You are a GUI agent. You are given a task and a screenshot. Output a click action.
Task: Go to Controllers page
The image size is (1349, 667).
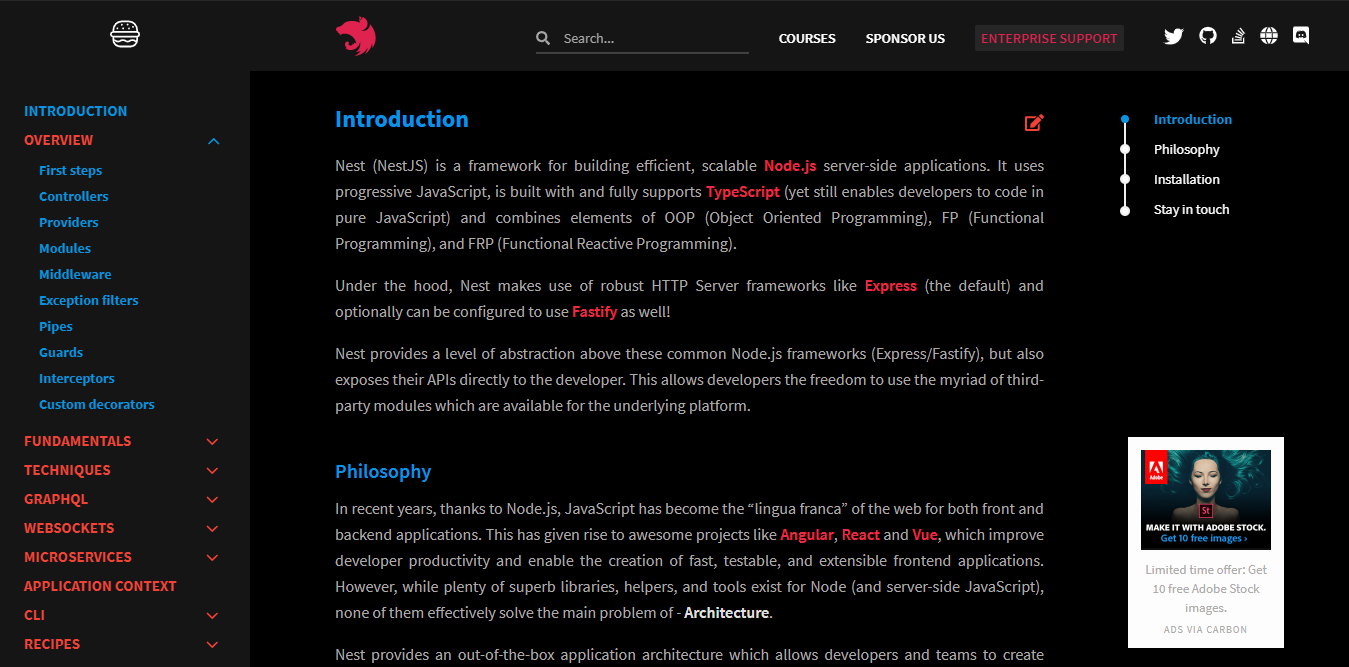[x=74, y=196]
